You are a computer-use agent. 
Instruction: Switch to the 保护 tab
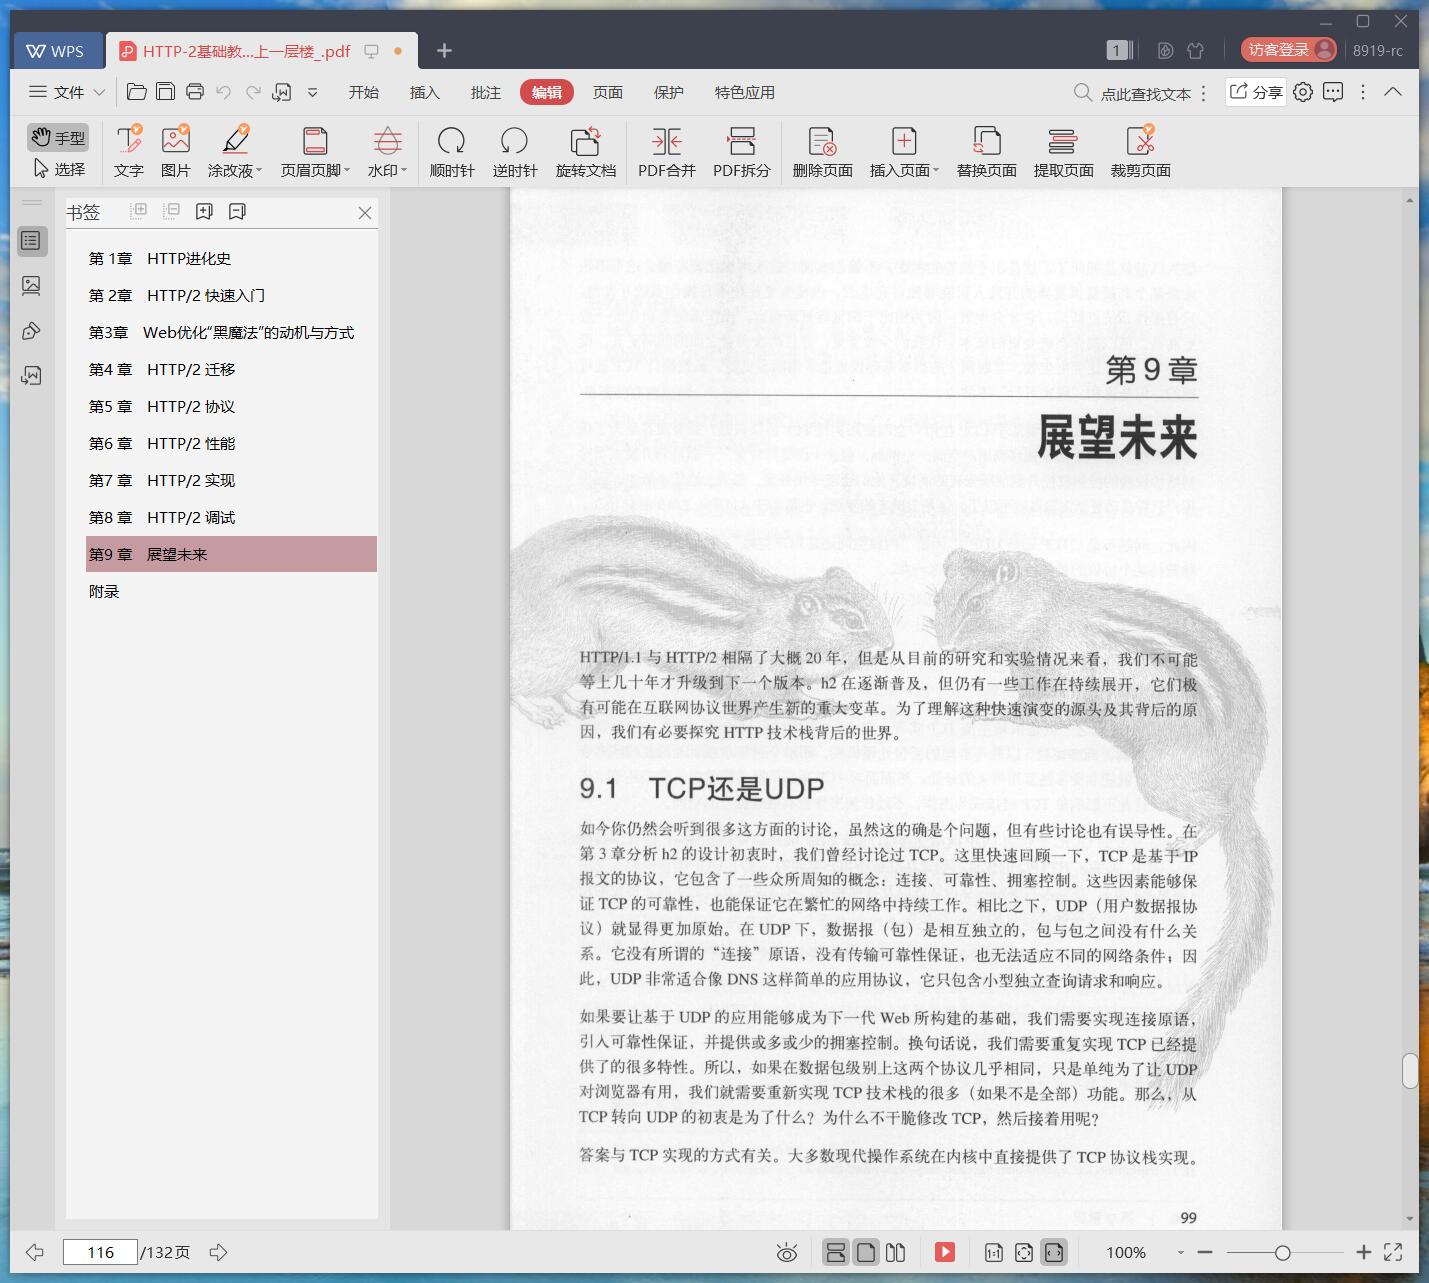tap(669, 92)
